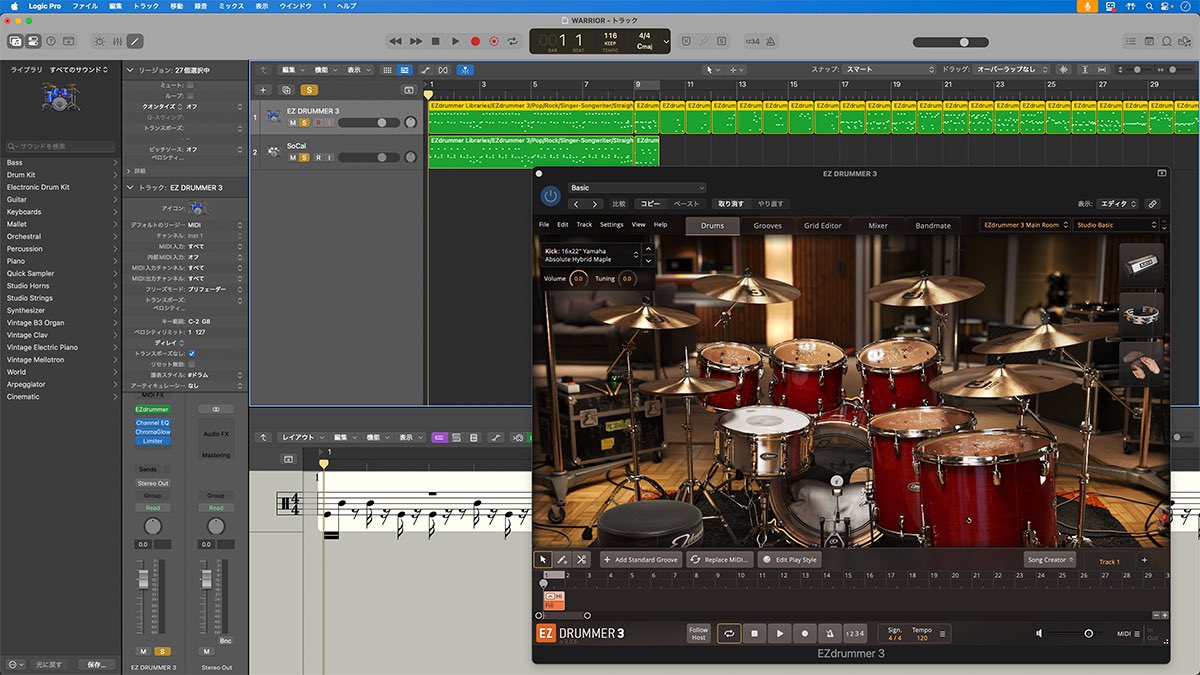Click the Logic fast-forward transport button
This screenshot has width=1200, height=675.
coord(416,41)
